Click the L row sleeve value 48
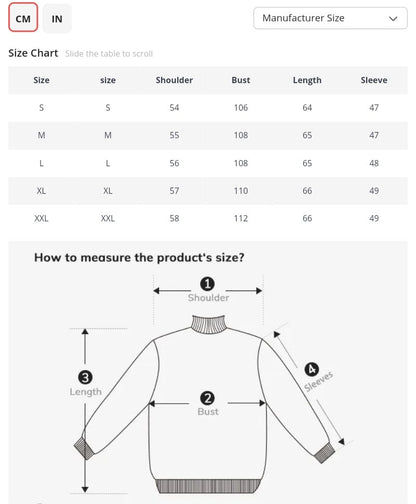The image size is (416, 504). pos(374,163)
